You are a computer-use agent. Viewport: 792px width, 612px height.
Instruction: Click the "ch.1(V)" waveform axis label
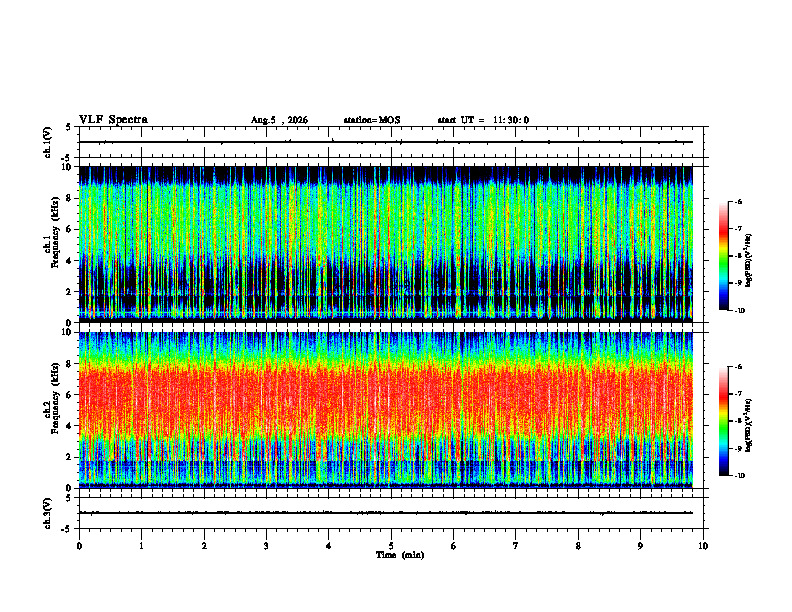click(x=47, y=142)
